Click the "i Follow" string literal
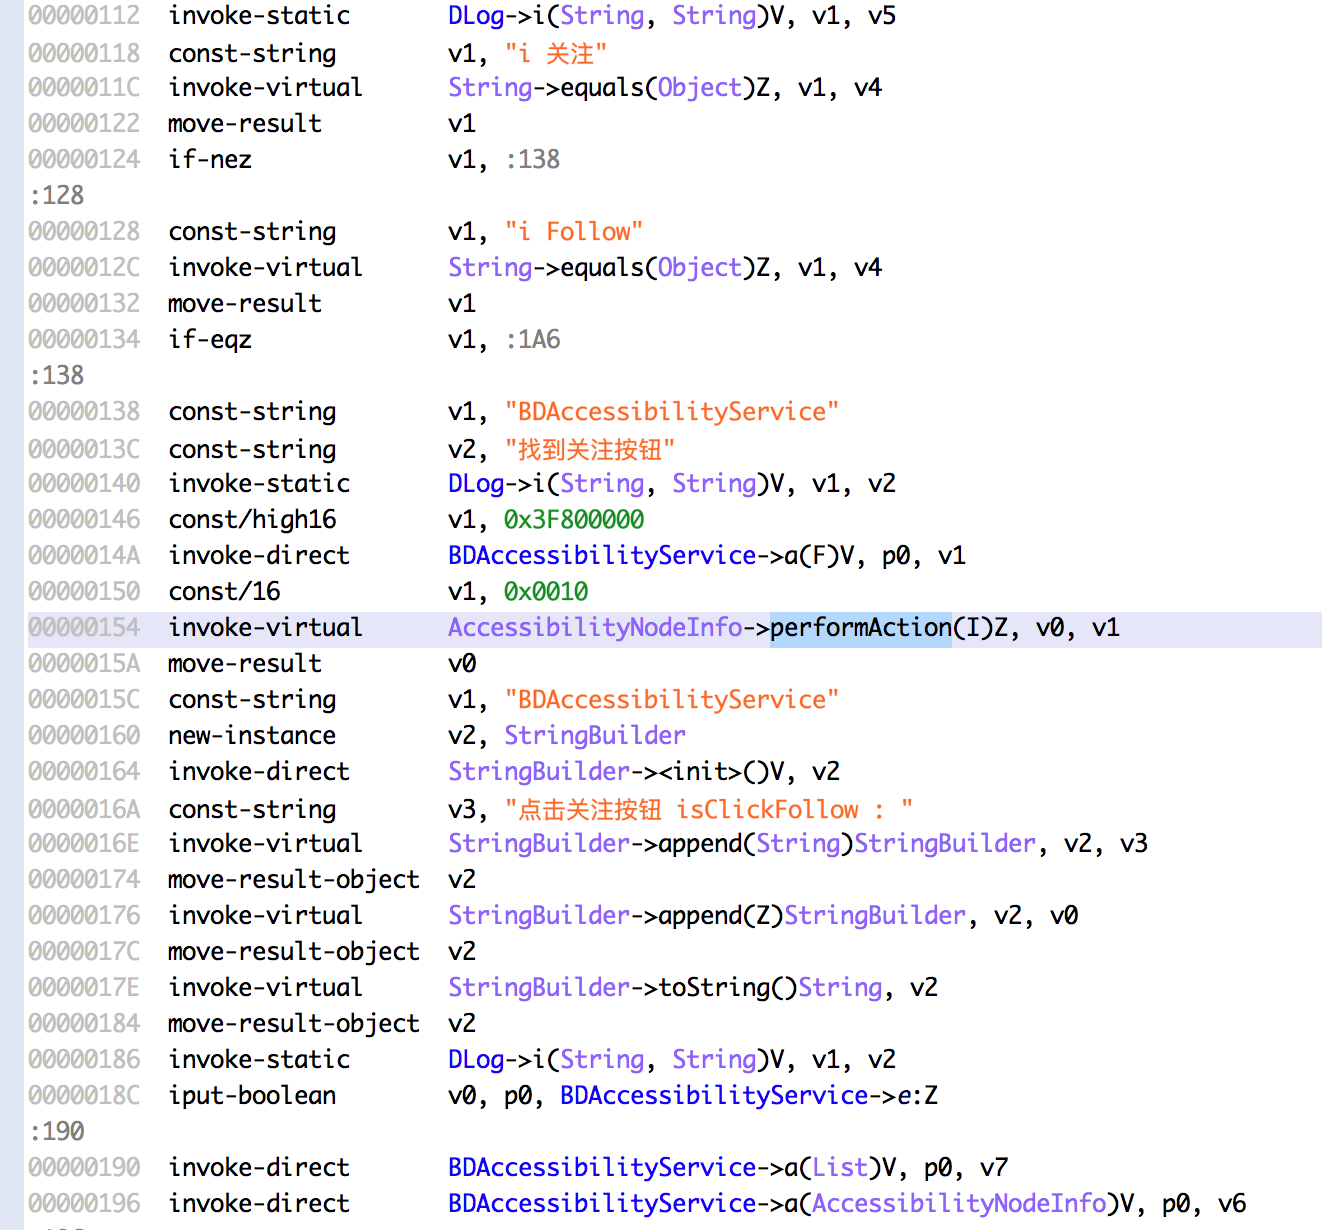 coord(573,232)
